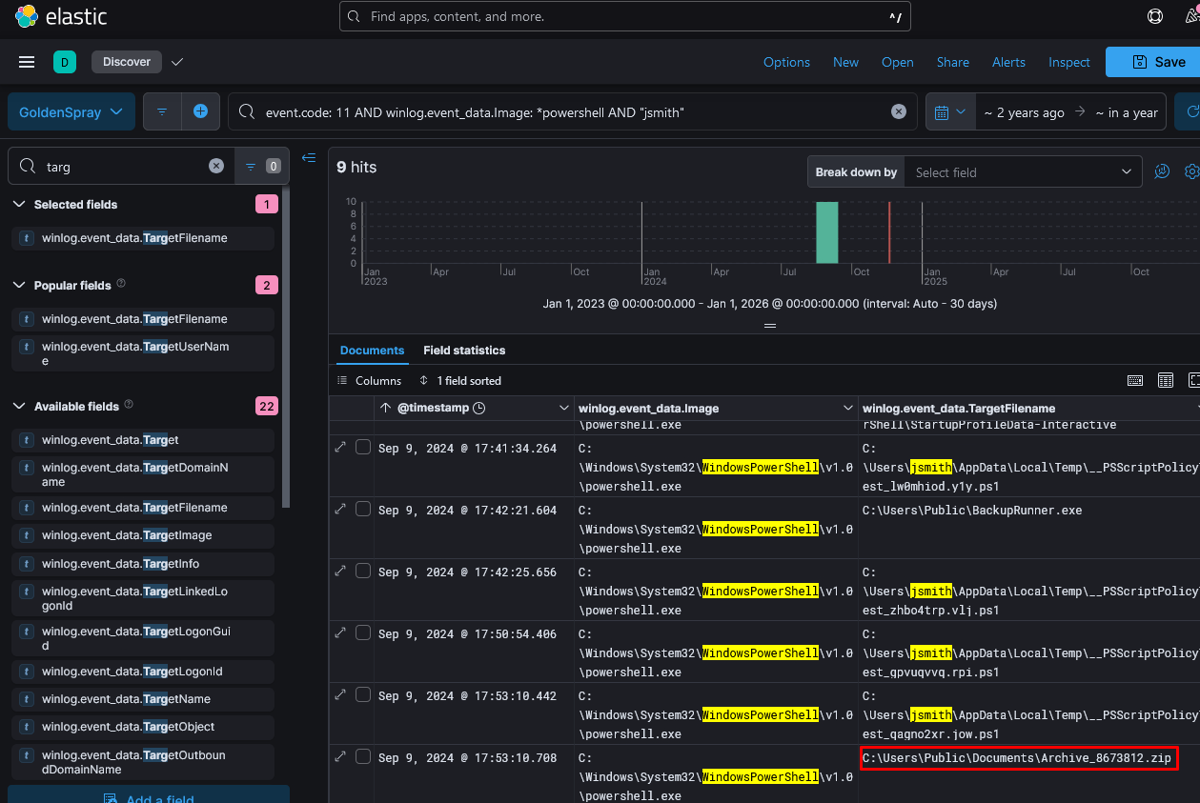Screen dimensions: 1200x803
Task: Open the filter options icon
Action: (x=162, y=112)
